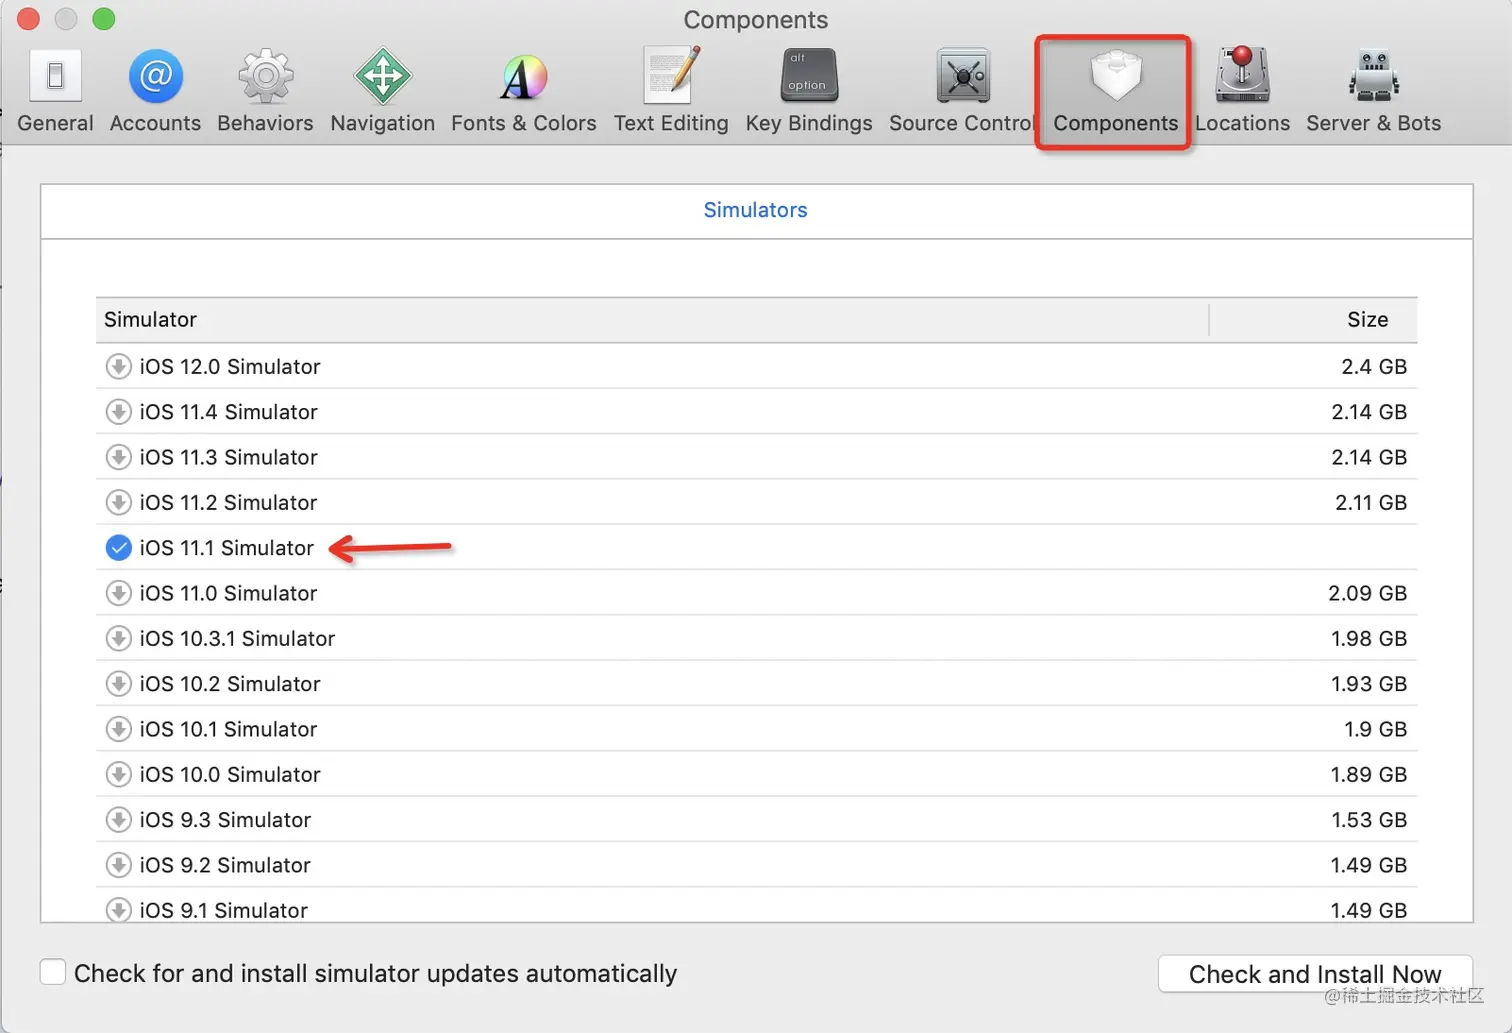
Task: Select the 'iOS 10.3.1 Simulator' row text
Action: pyautogui.click(x=237, y=639)
